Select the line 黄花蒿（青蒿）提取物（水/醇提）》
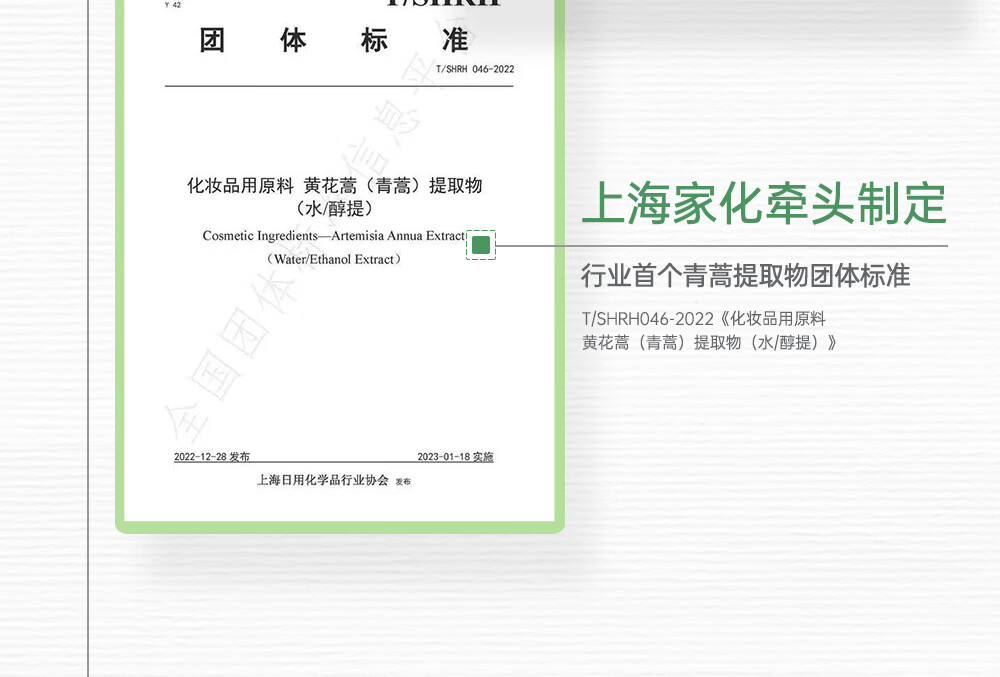1000x677 pixels. point(709,342)
